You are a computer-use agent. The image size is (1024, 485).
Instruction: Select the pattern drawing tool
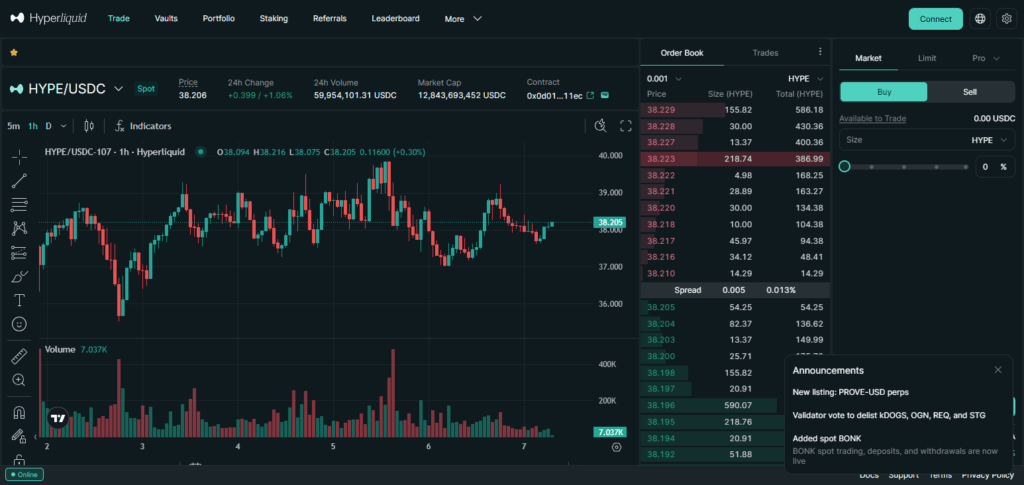[x=20, y=228]
